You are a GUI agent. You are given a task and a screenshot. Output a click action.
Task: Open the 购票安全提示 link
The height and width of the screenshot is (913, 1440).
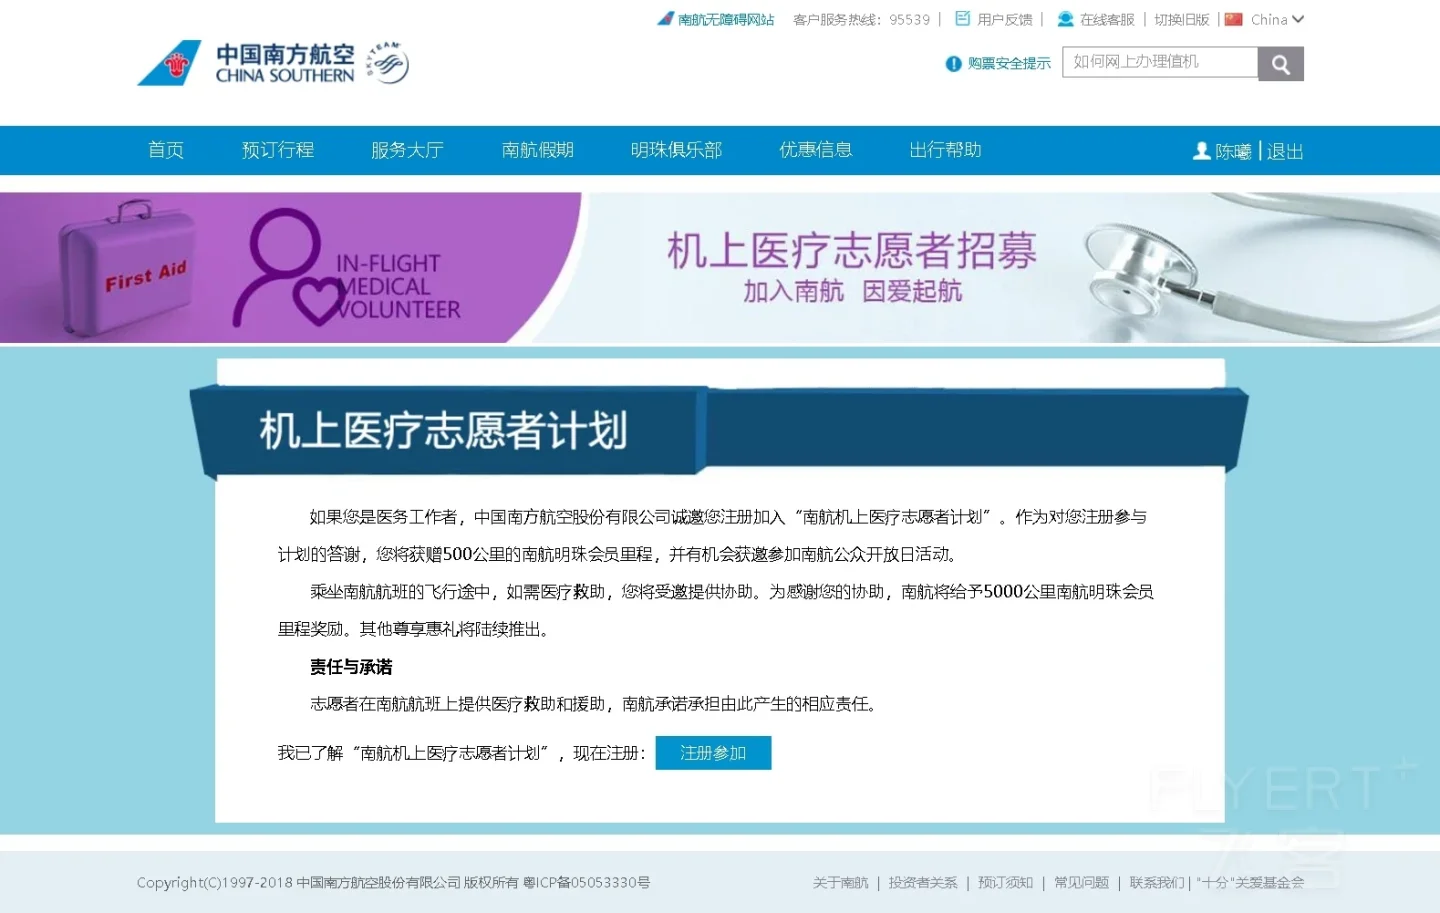[1009, 64]
